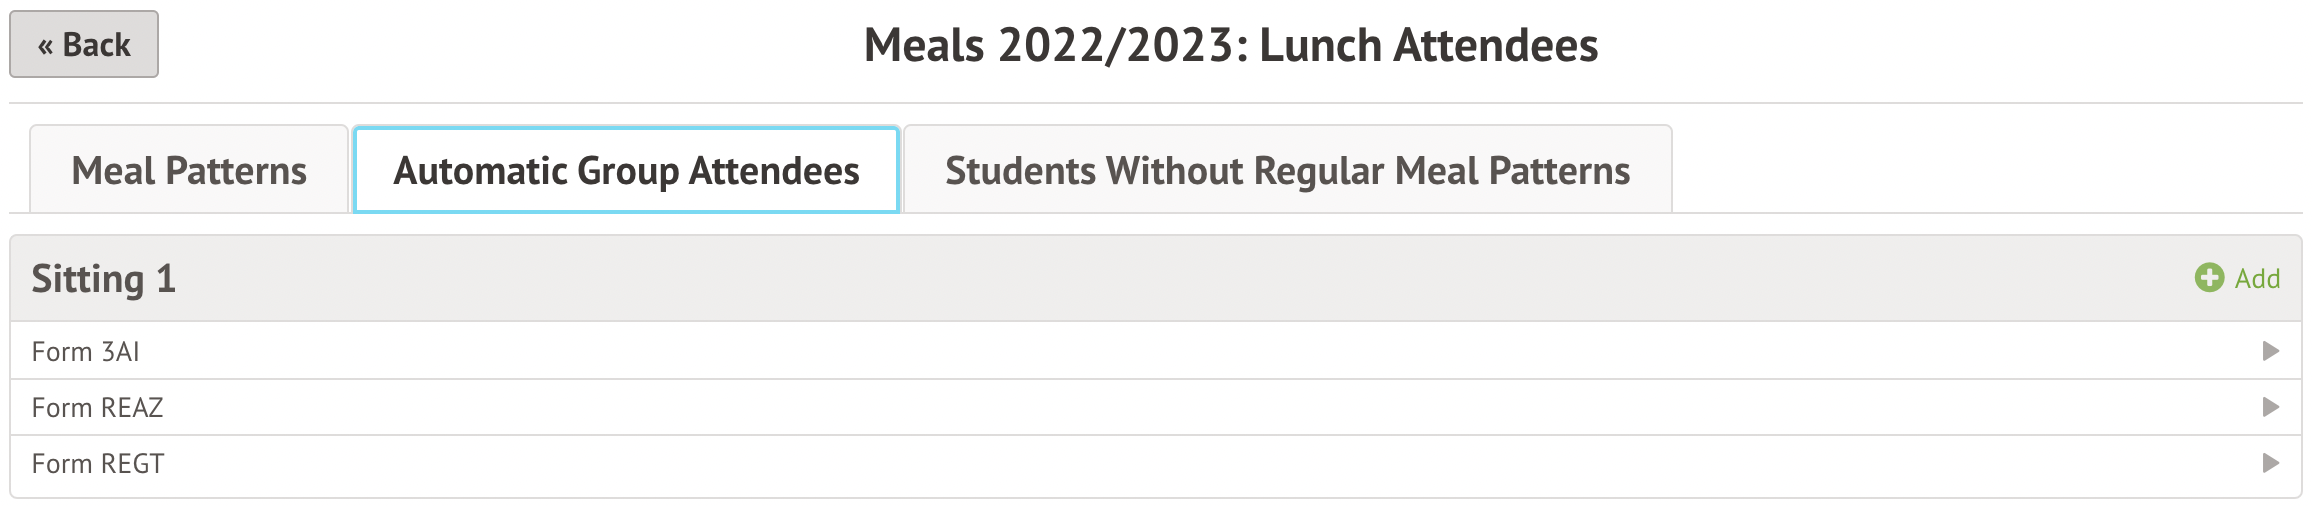This screenshot has width=2312, height=506.
Task: Click the green plus Add icon
Action: pos(2208,278)
